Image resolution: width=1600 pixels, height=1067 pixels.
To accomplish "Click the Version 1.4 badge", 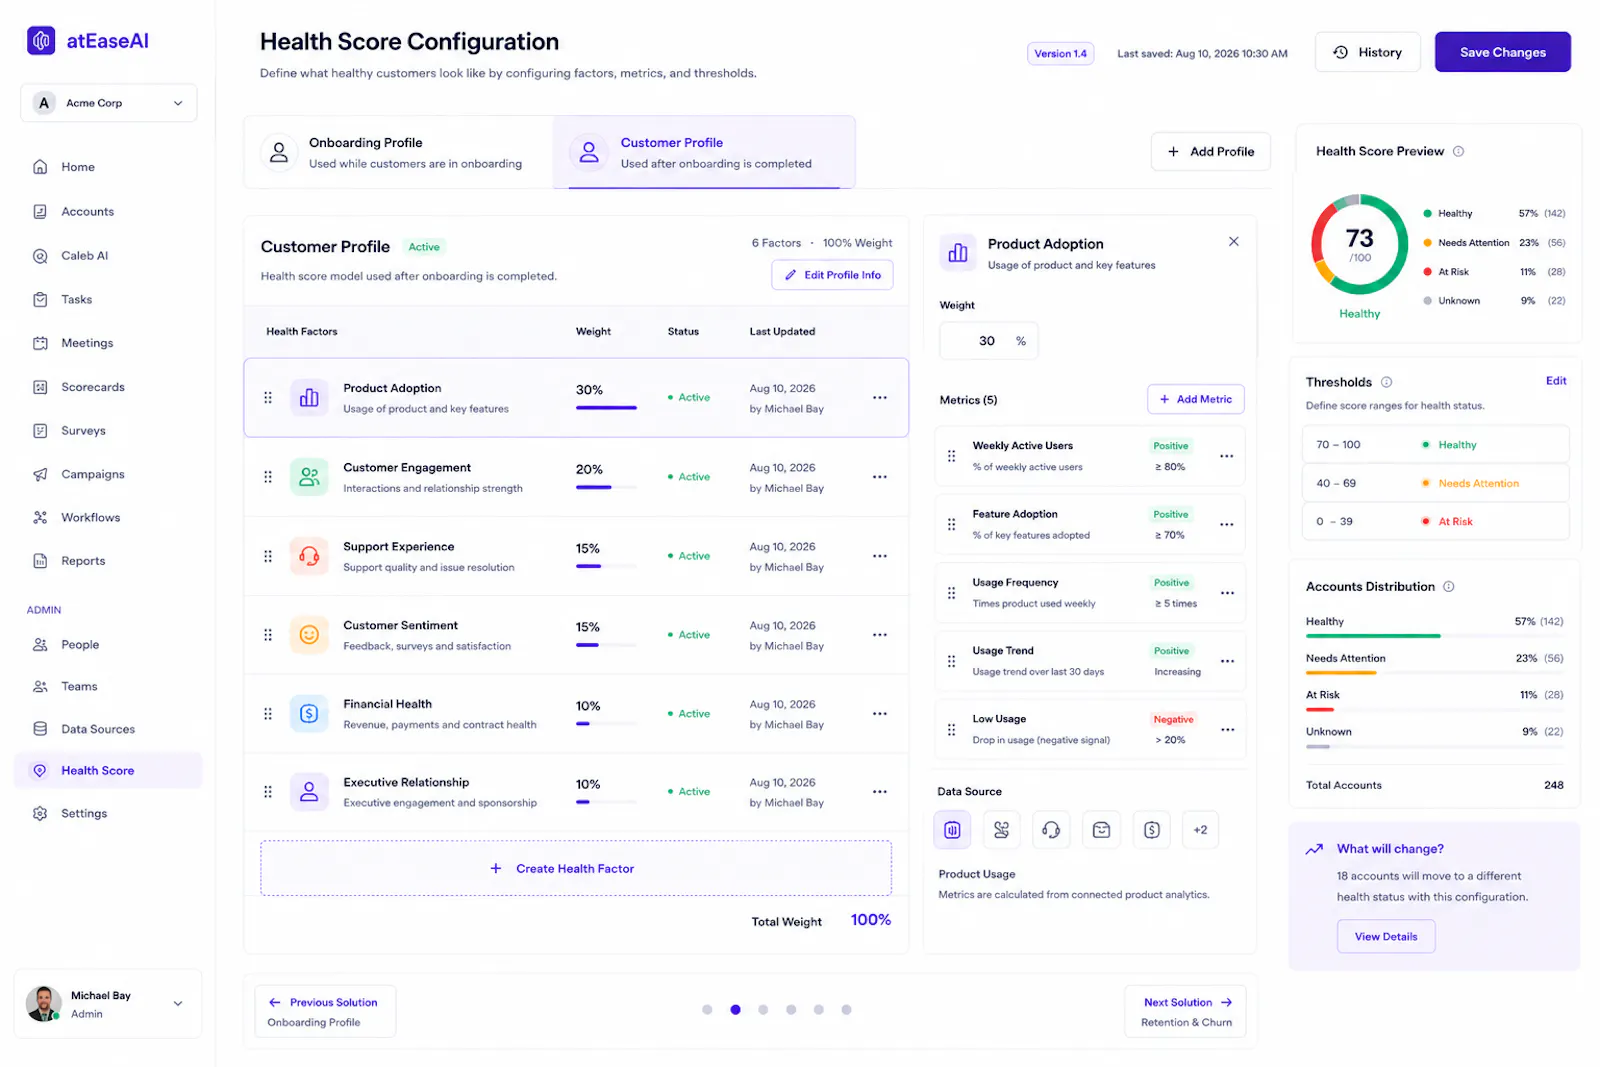I will pos(1060,54).
